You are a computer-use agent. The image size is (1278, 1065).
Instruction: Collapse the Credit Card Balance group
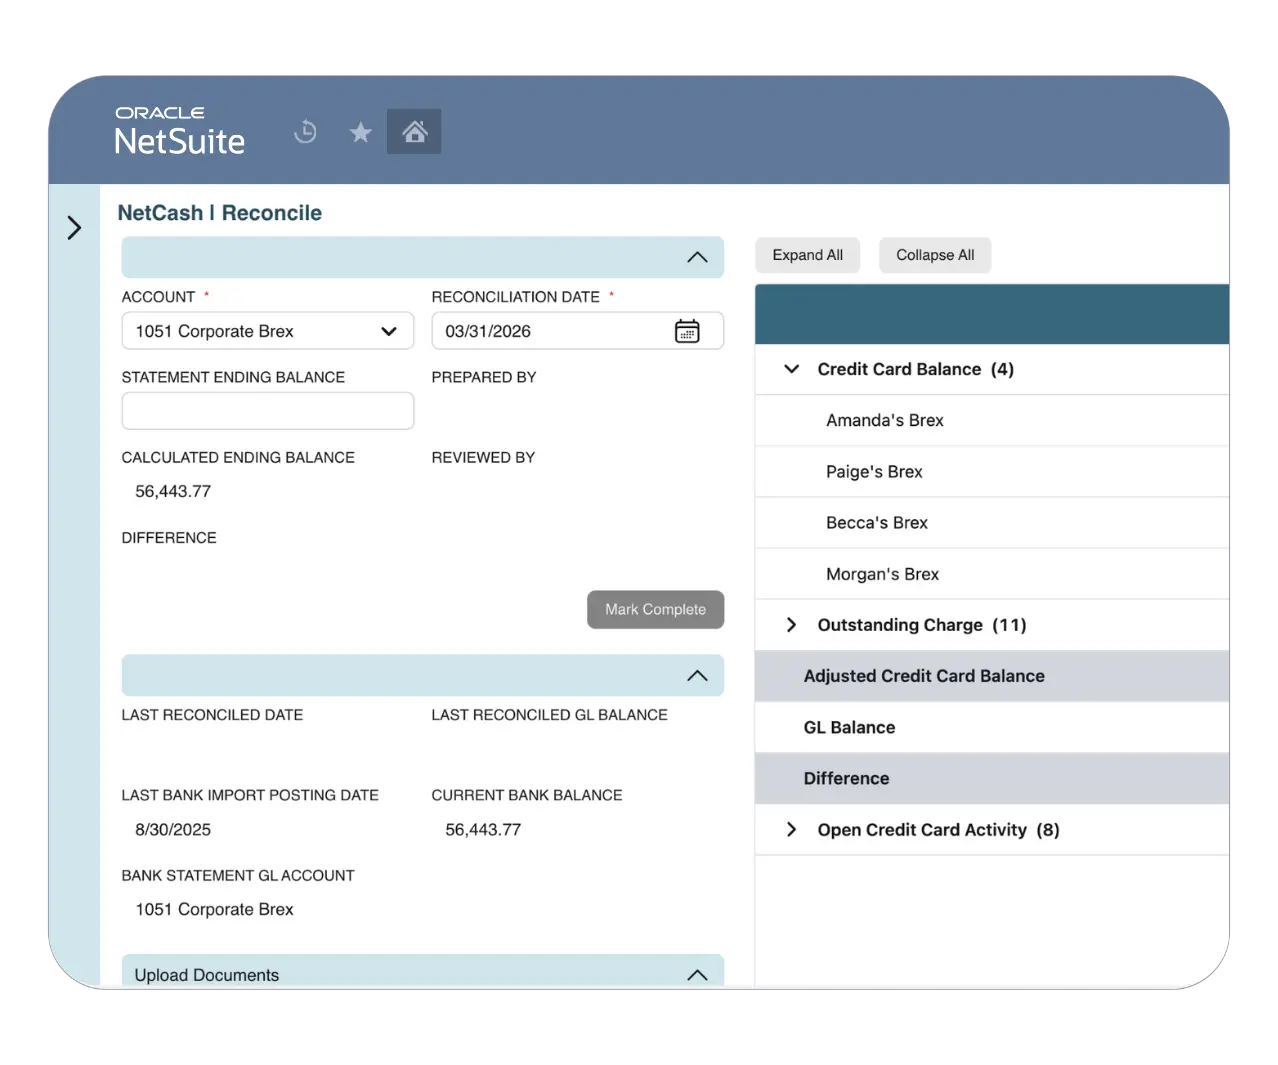tap(792, 369)
